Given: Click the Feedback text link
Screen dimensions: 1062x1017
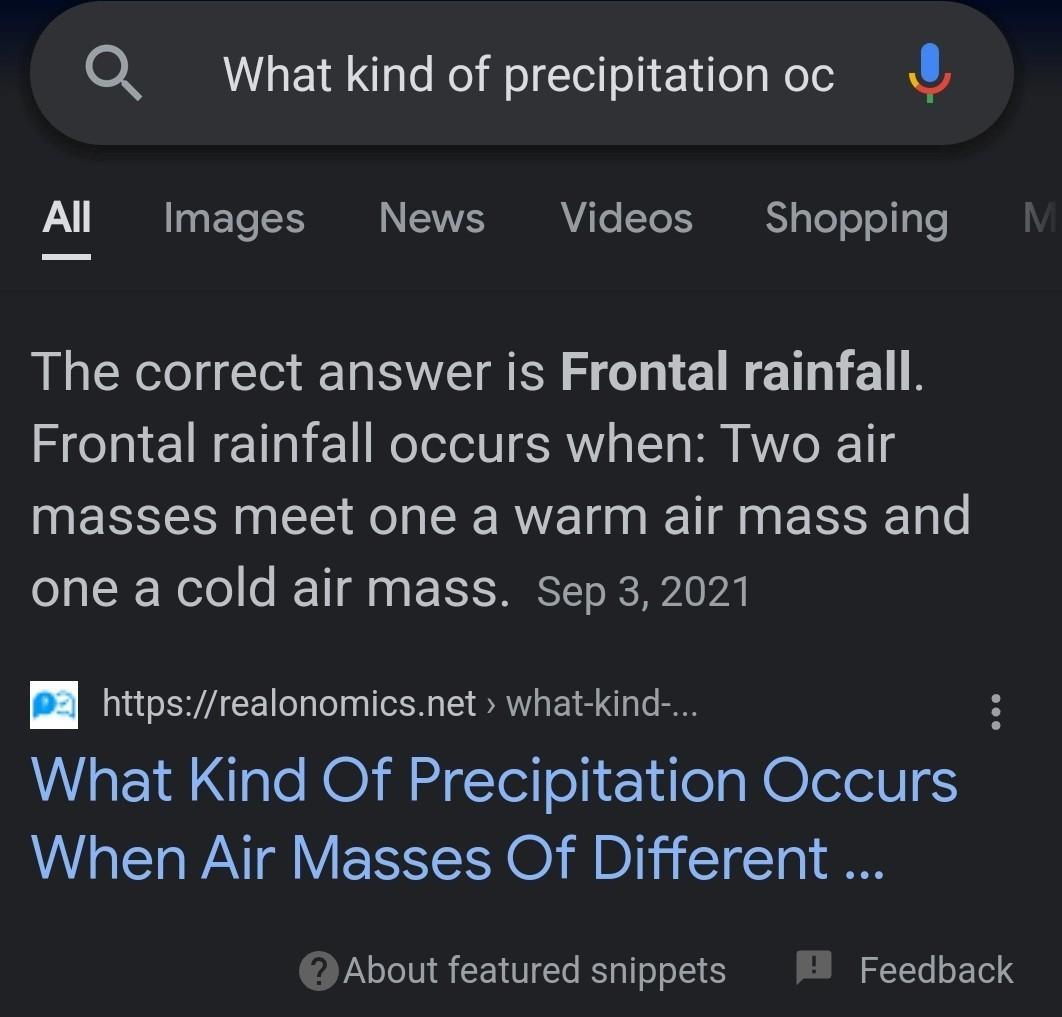Looking at the screenshot, I should 936,970.
